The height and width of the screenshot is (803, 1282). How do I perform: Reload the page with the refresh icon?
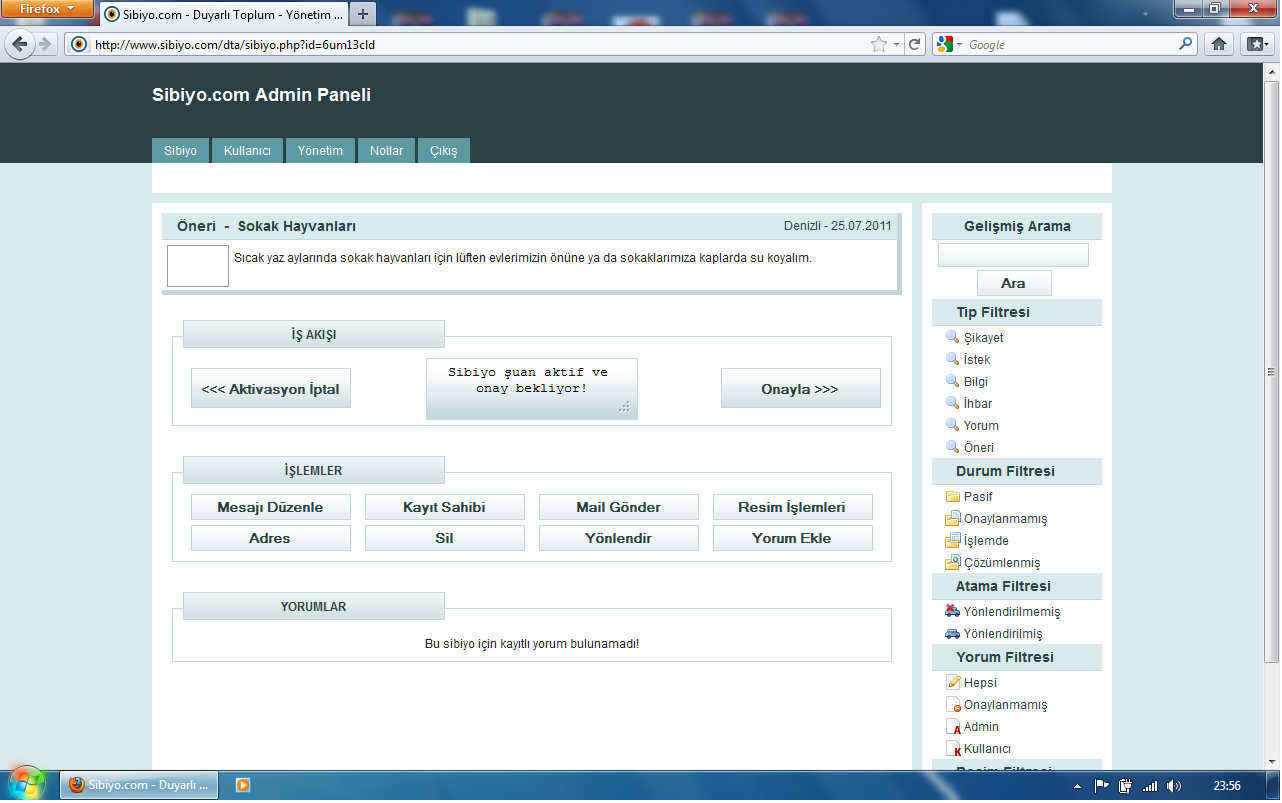point(914,44)
